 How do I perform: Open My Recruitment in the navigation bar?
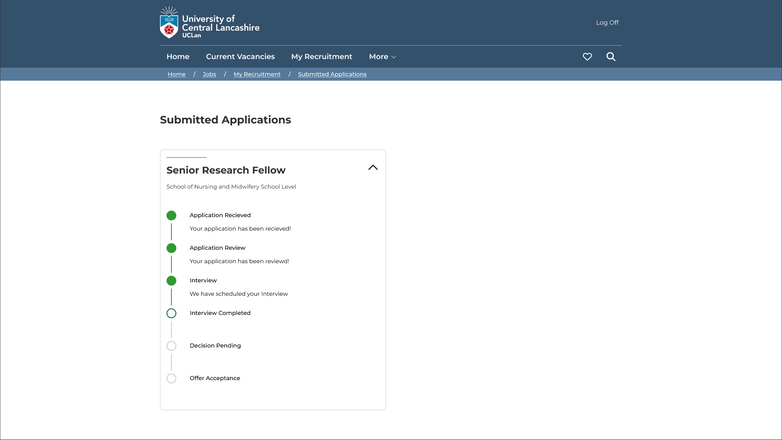click(321, 57)
